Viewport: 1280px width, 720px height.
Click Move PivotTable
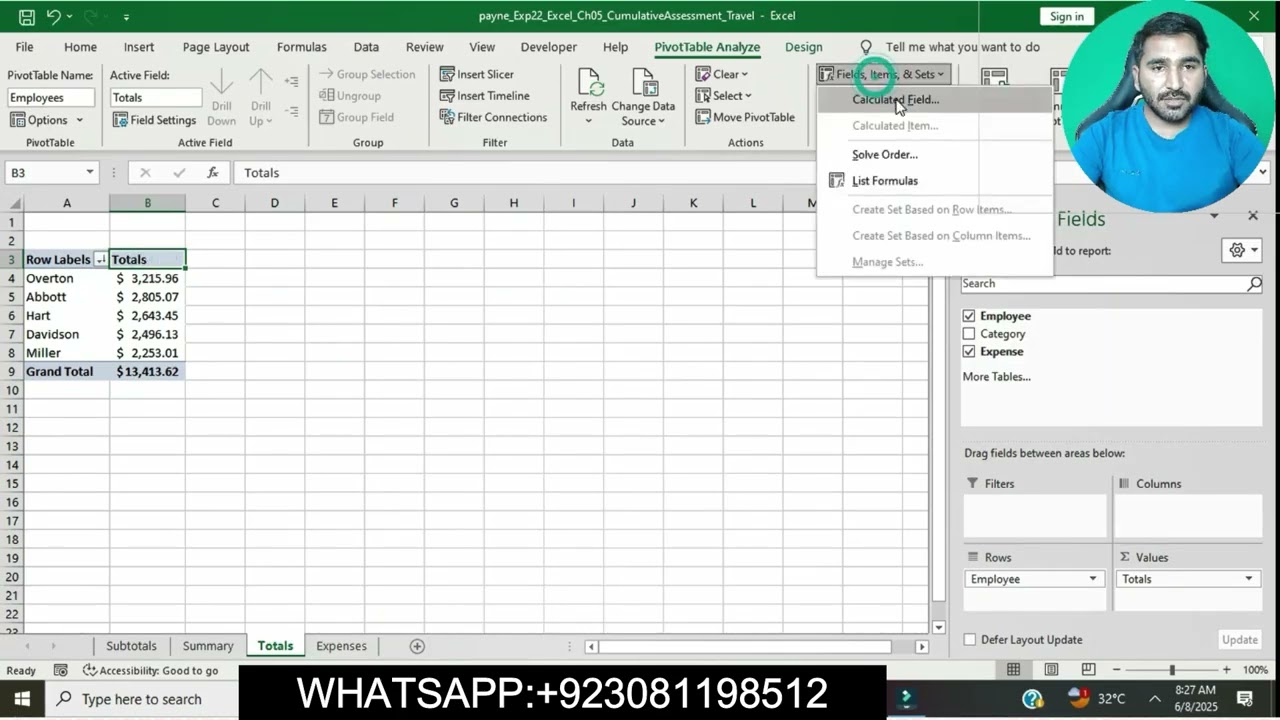point(745,117)
